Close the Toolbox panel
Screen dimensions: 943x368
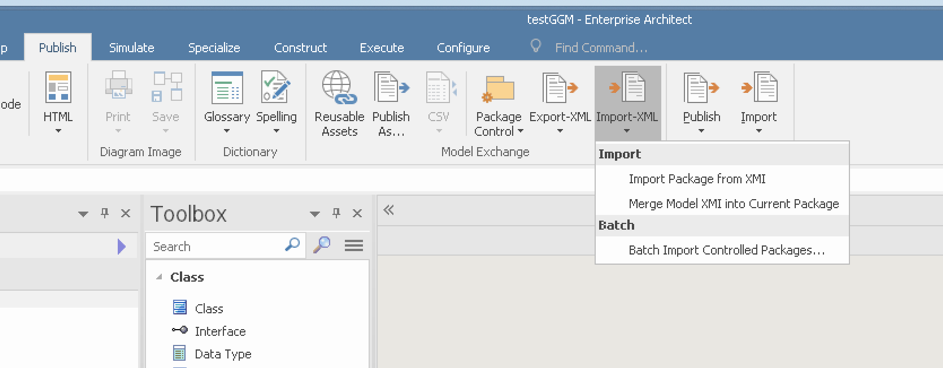[x=357, y=213]
